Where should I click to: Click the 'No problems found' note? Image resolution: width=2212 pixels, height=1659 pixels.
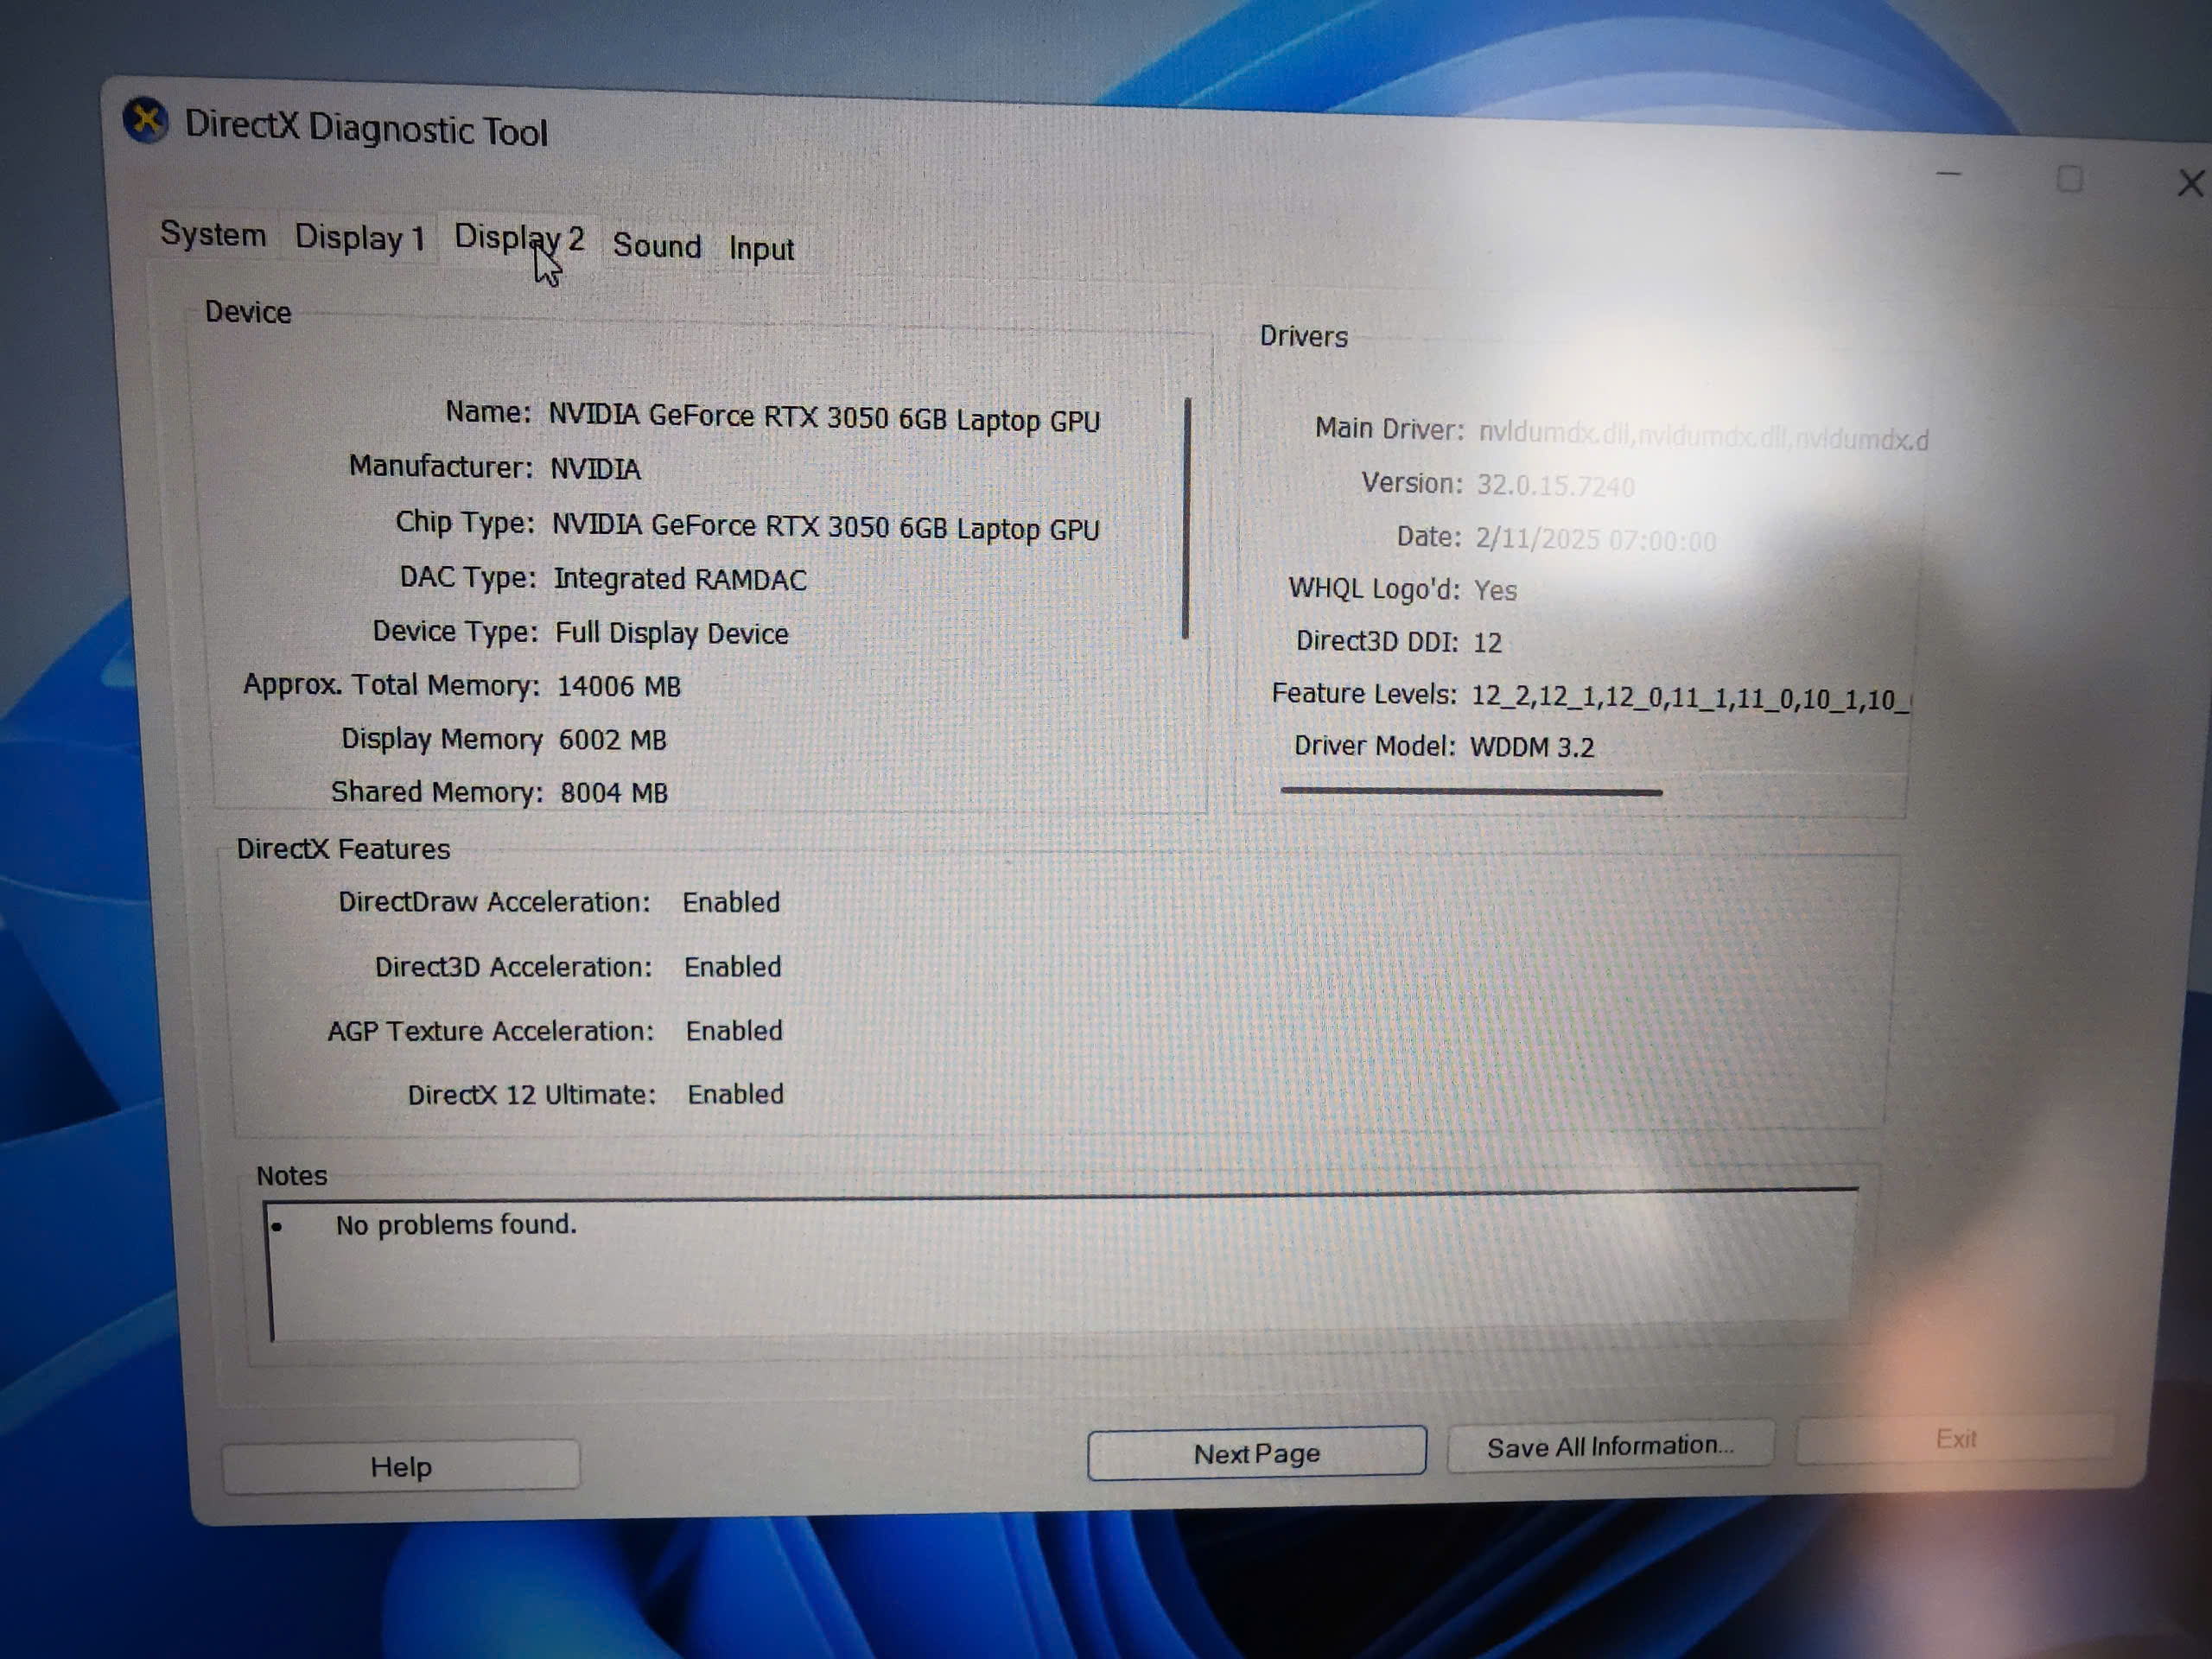point(456,1225)
